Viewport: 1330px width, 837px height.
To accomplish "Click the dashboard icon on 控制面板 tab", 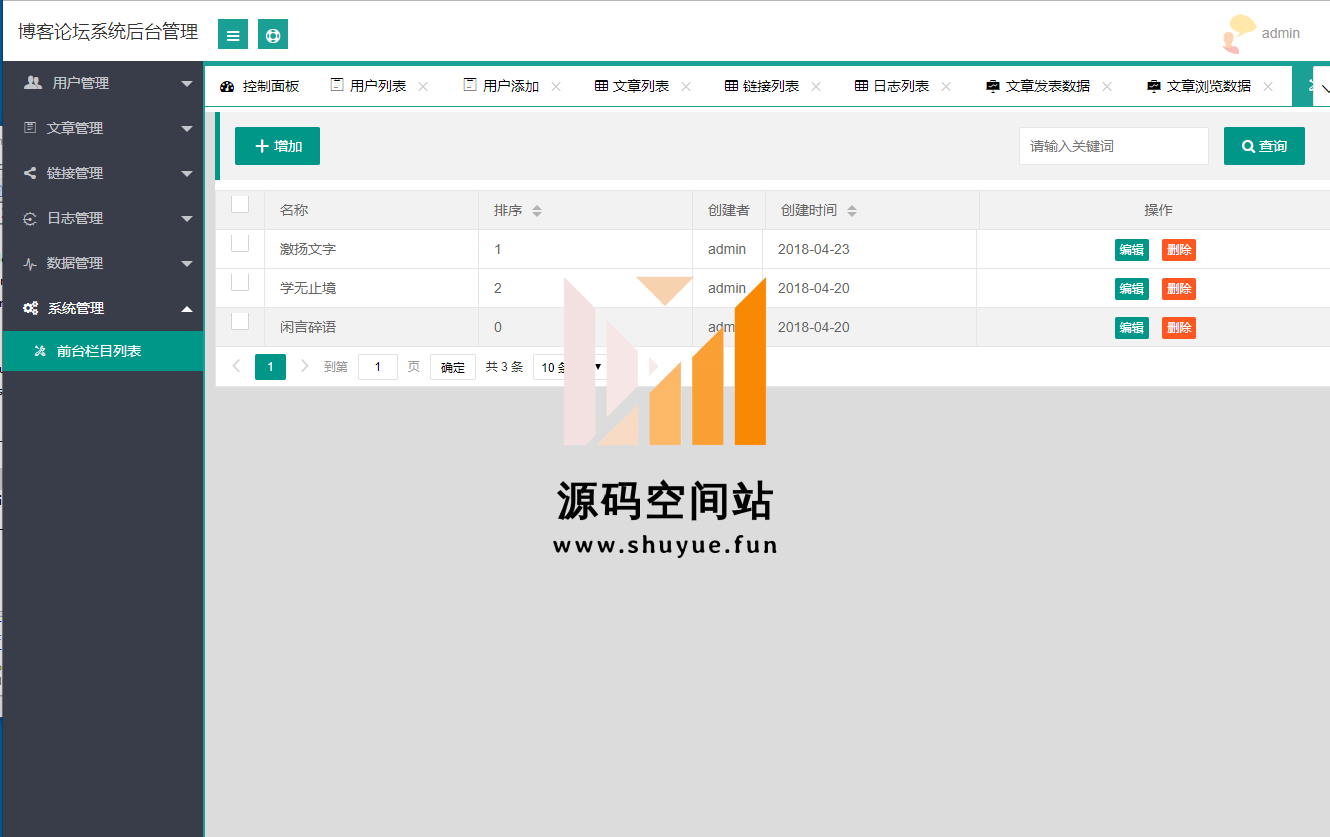I will point(227,86).
